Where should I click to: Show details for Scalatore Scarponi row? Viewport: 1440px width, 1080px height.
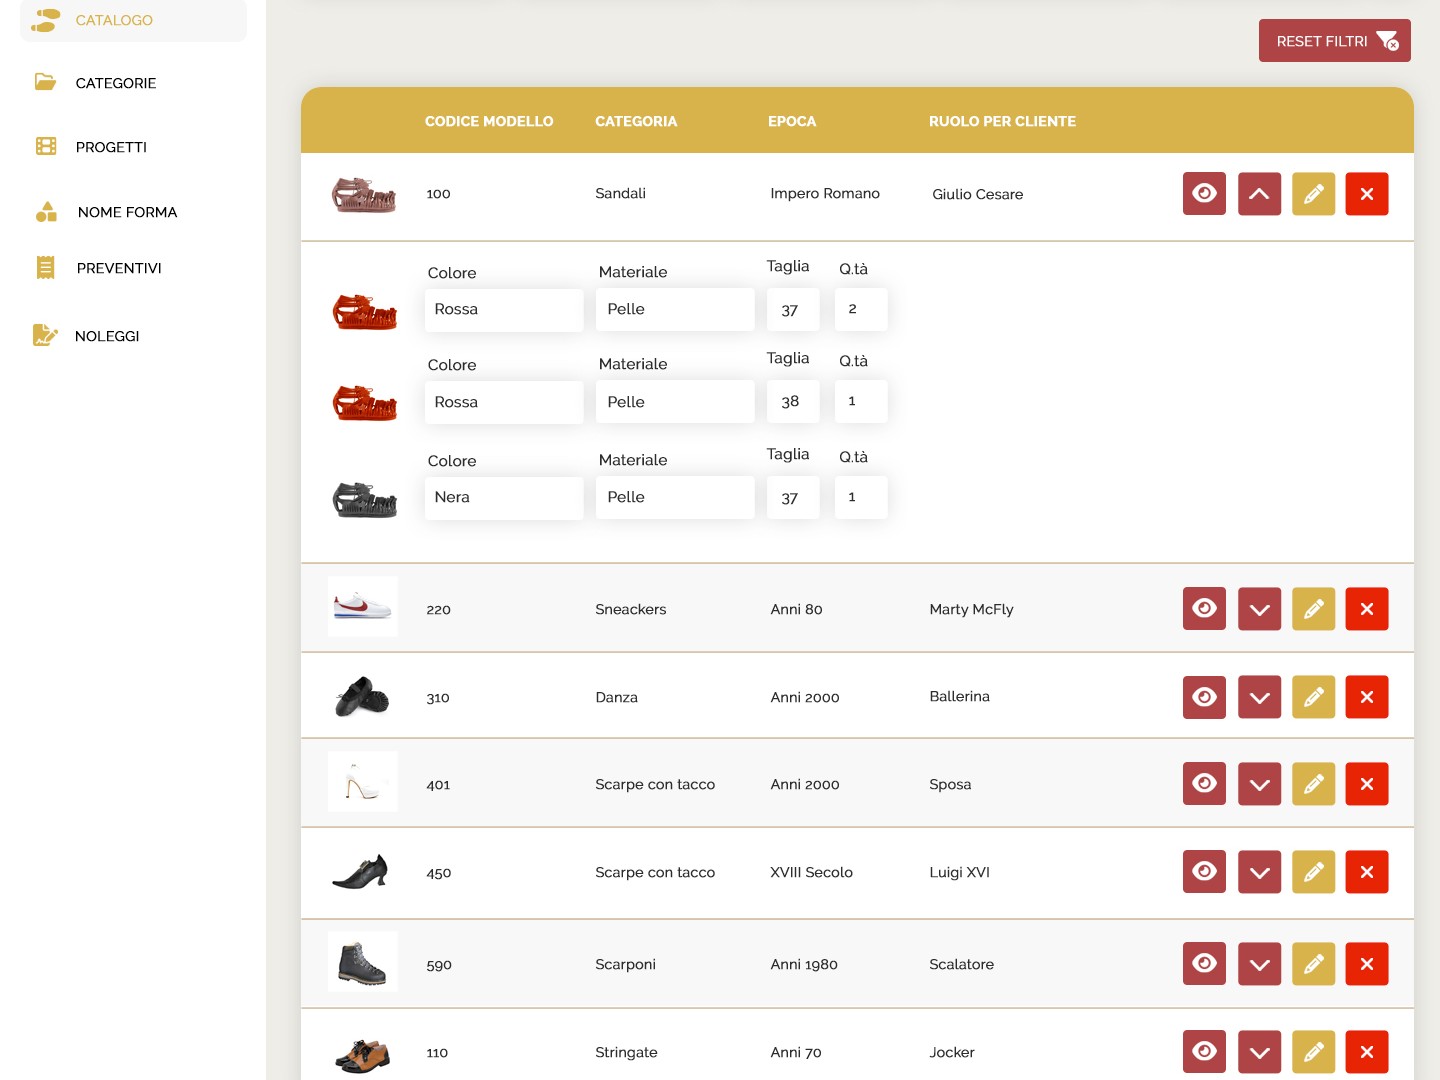click(1204, 964)
